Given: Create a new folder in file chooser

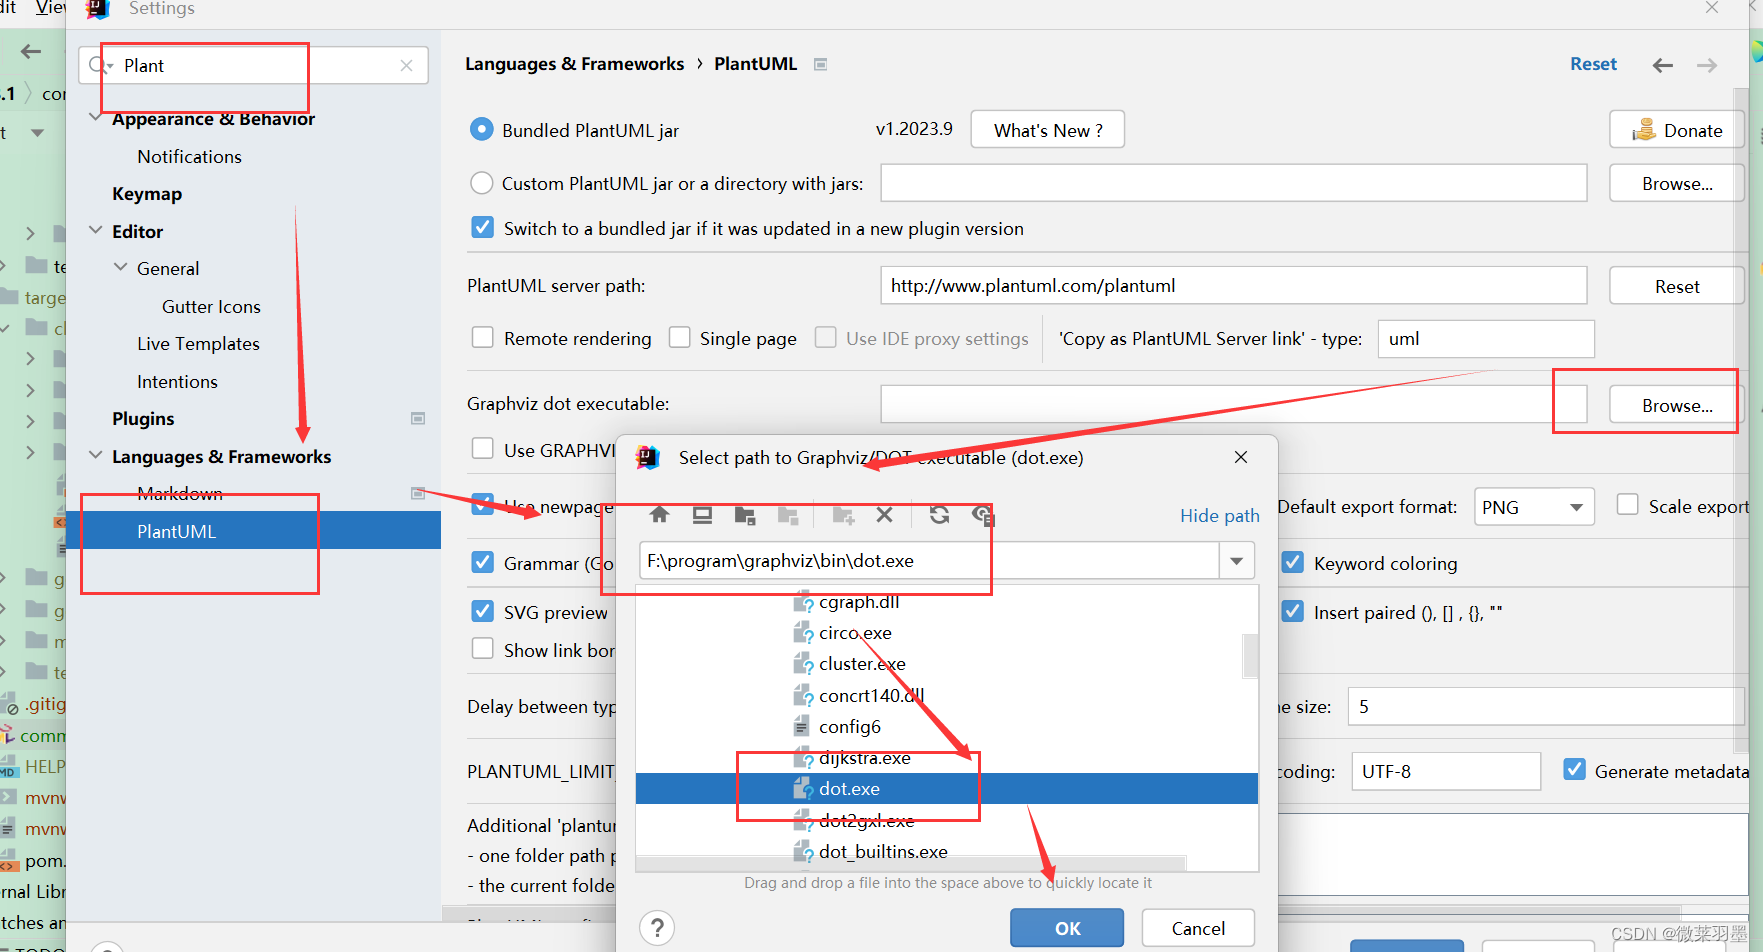Looking at the screenshot, I should pos(843,515).
